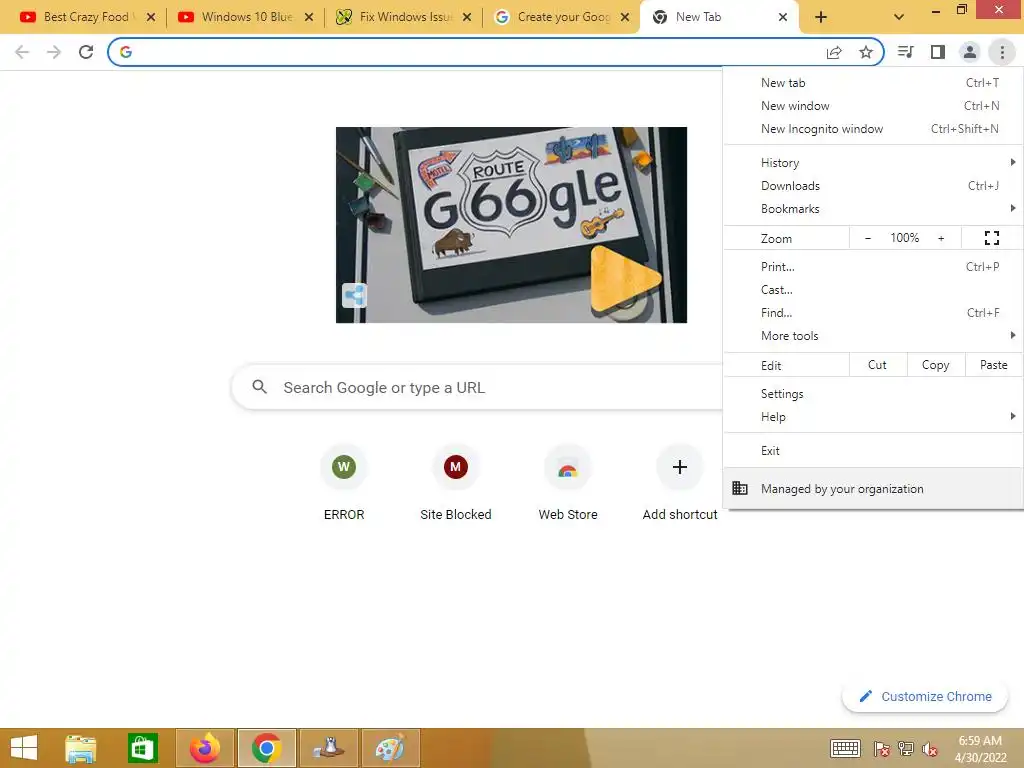Screen dimensions: 1024x768
Task: Open the ERROR shortcut tile
Action: pyautogui.click(x=344, y=483)
